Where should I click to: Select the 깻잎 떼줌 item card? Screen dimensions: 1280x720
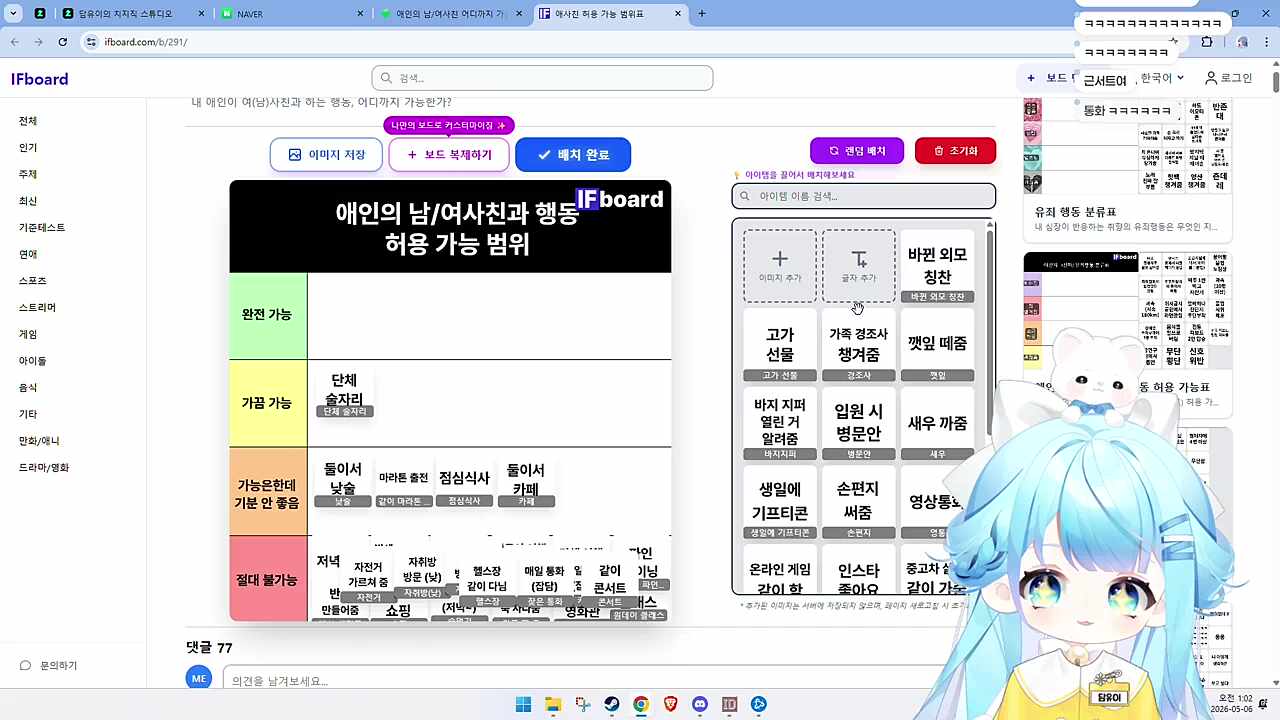[x=937, y=345]
